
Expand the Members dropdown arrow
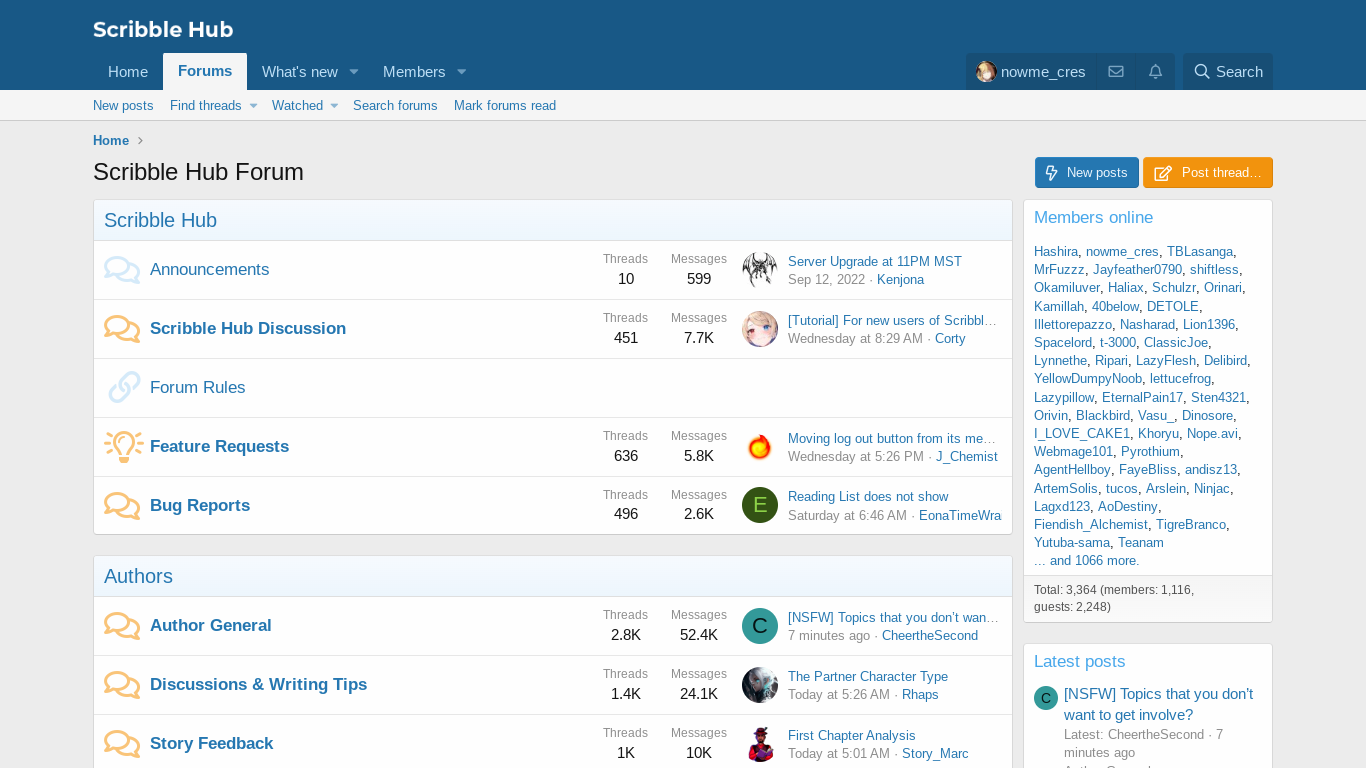coord(462,72)
